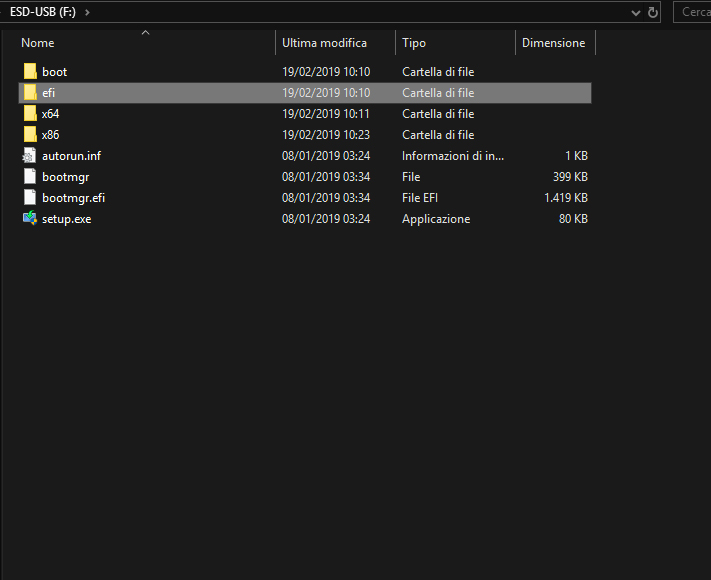Refresh the ESD-USB folder view
Image resolution: width=711 pixels, height=580 pixels.
point(653,12)
